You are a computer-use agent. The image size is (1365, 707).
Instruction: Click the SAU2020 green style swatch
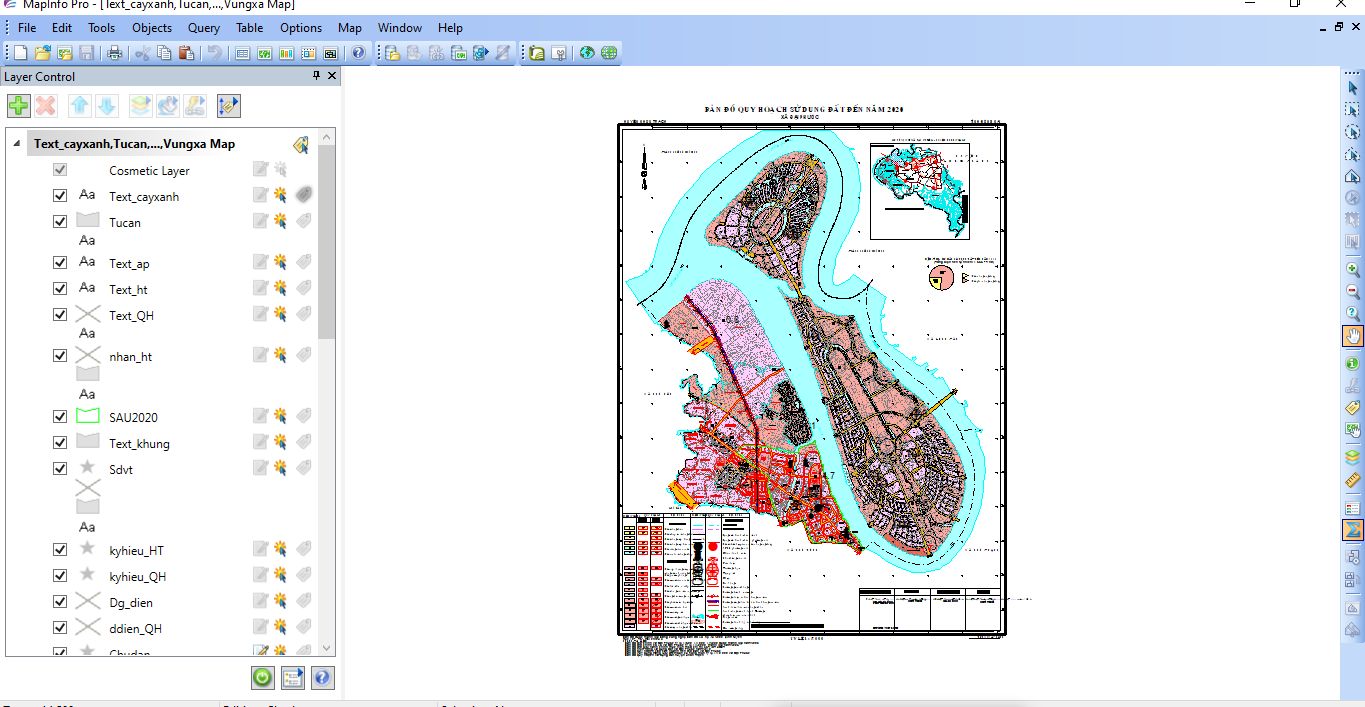pos(88,417)
